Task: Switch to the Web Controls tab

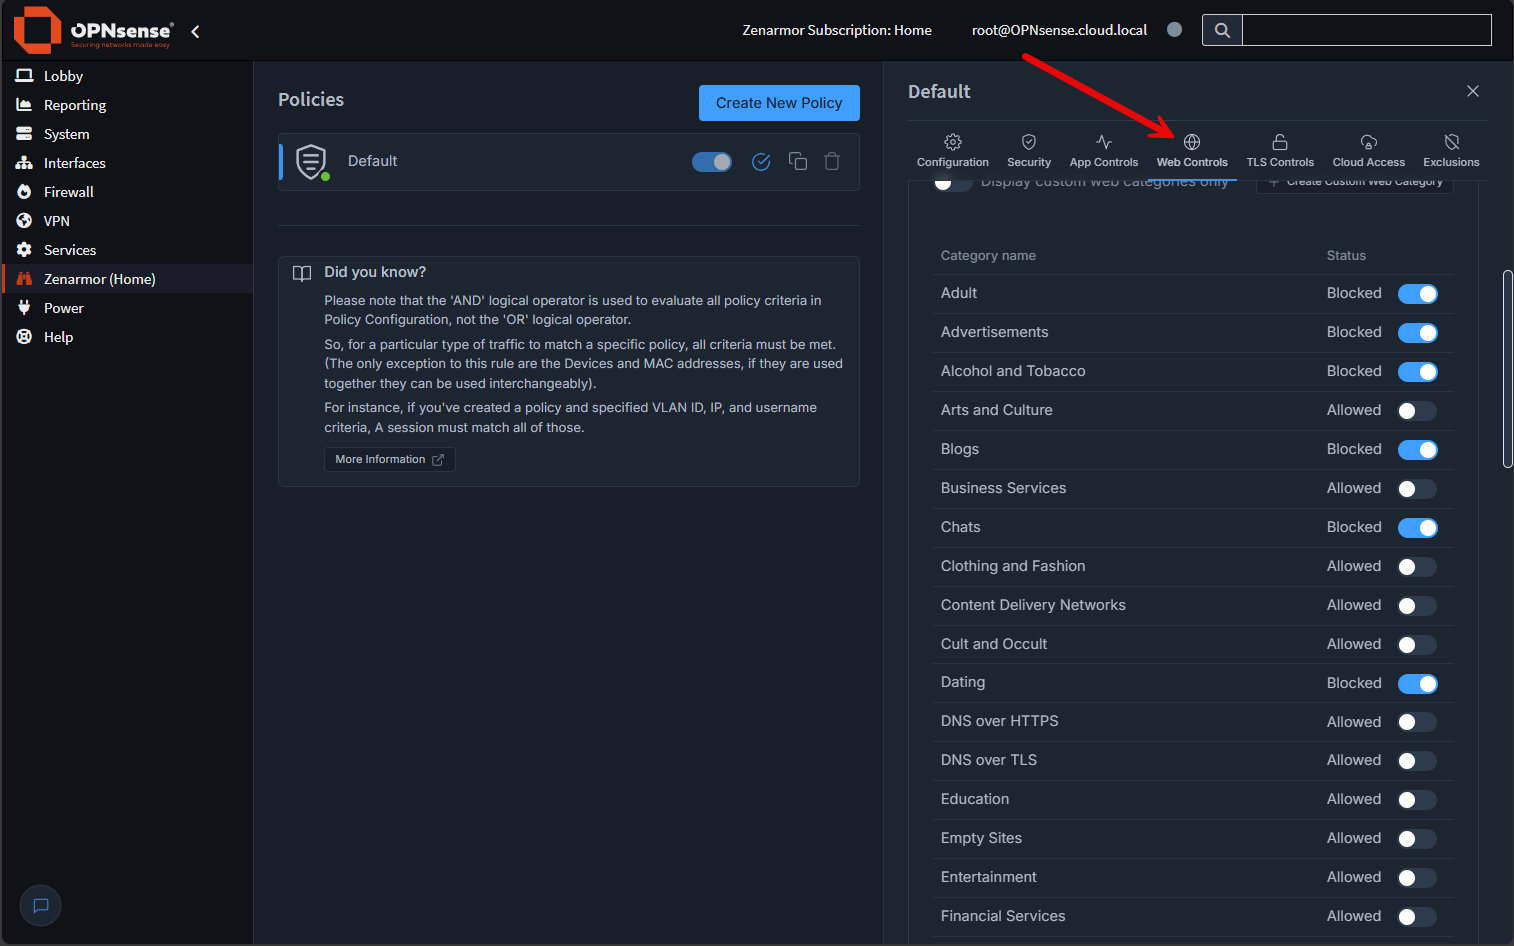Action: (x=1192, y=150)
